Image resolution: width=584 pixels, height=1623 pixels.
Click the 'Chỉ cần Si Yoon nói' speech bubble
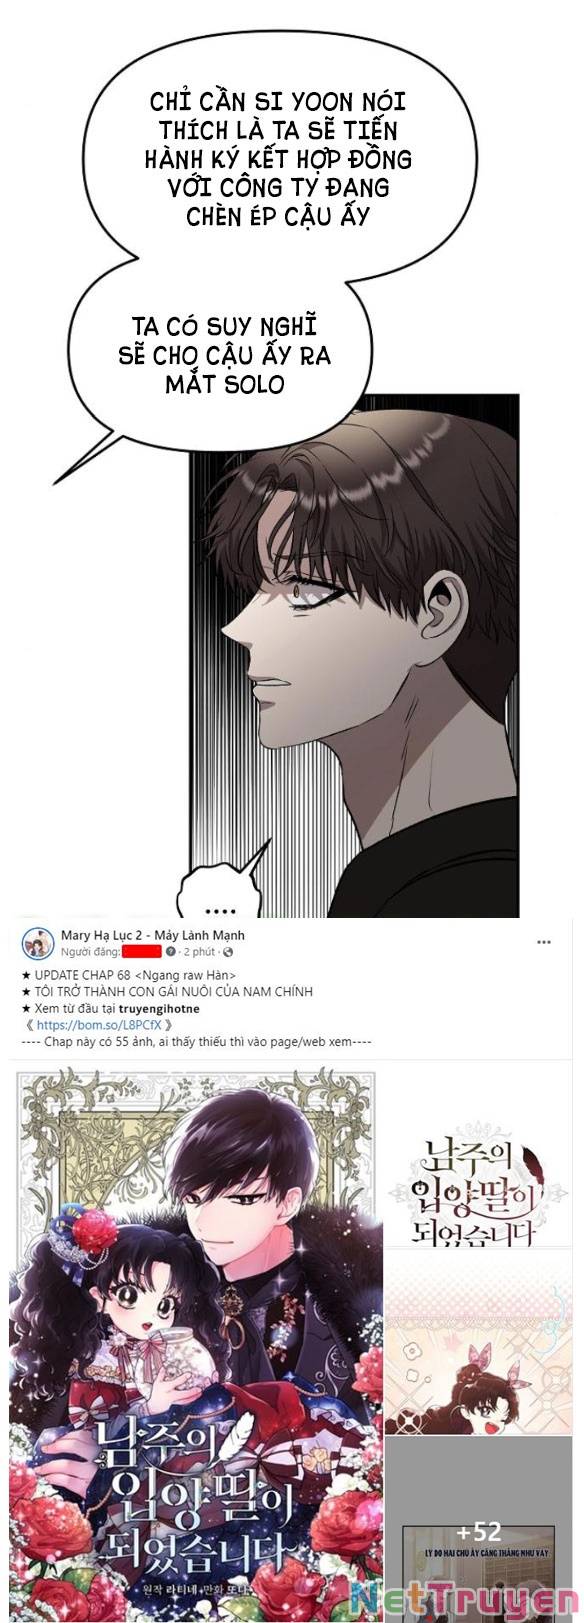pyautogui.click(x=278, y=155)
